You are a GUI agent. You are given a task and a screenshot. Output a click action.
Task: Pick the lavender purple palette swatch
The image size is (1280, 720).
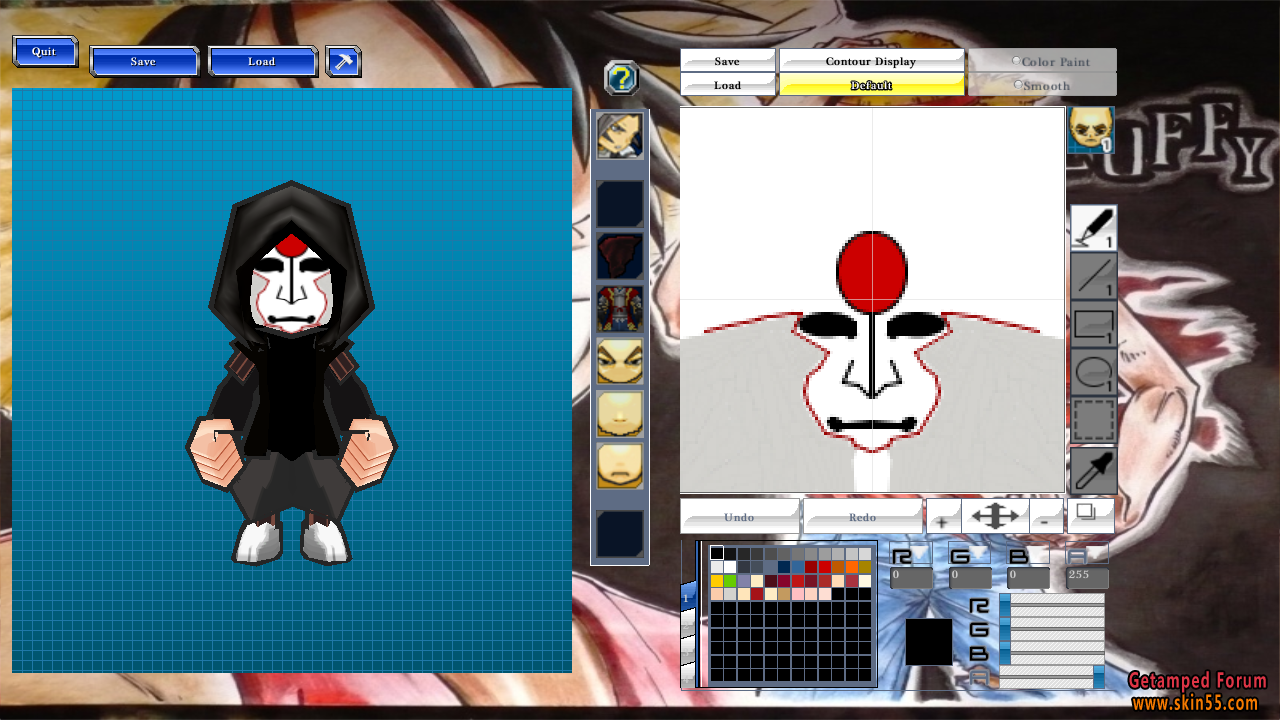pos(744,581)
